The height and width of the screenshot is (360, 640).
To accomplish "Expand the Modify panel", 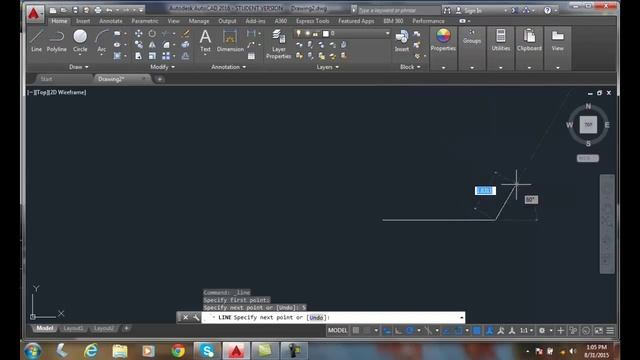I will (x=162, y=67).
